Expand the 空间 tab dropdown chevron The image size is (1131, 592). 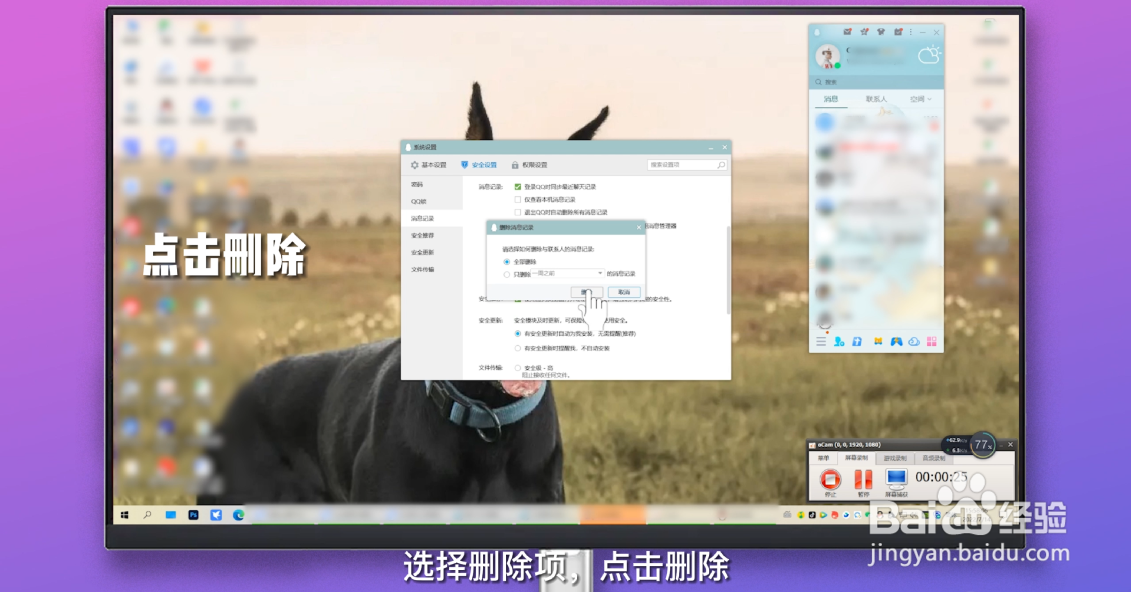pyautogui.click(x=929, y=99)
